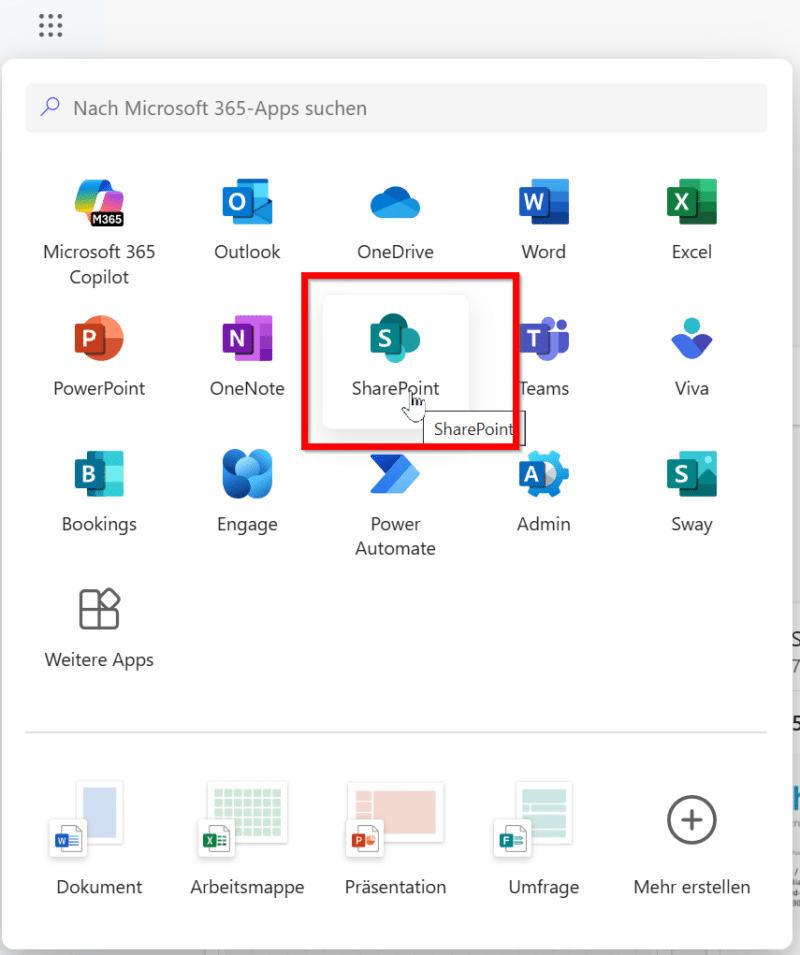The height and width of the screenshot is (955, 800).
Task: Click the app launcher waffle icon
Action: pyautogui.click(x=51, y=26)
